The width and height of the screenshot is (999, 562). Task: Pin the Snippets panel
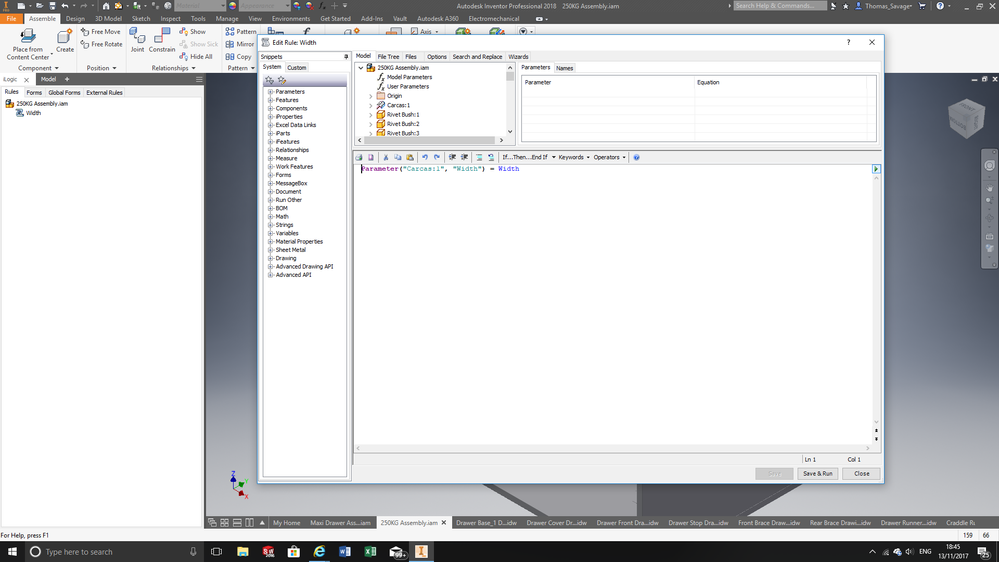tap(346, 57)
